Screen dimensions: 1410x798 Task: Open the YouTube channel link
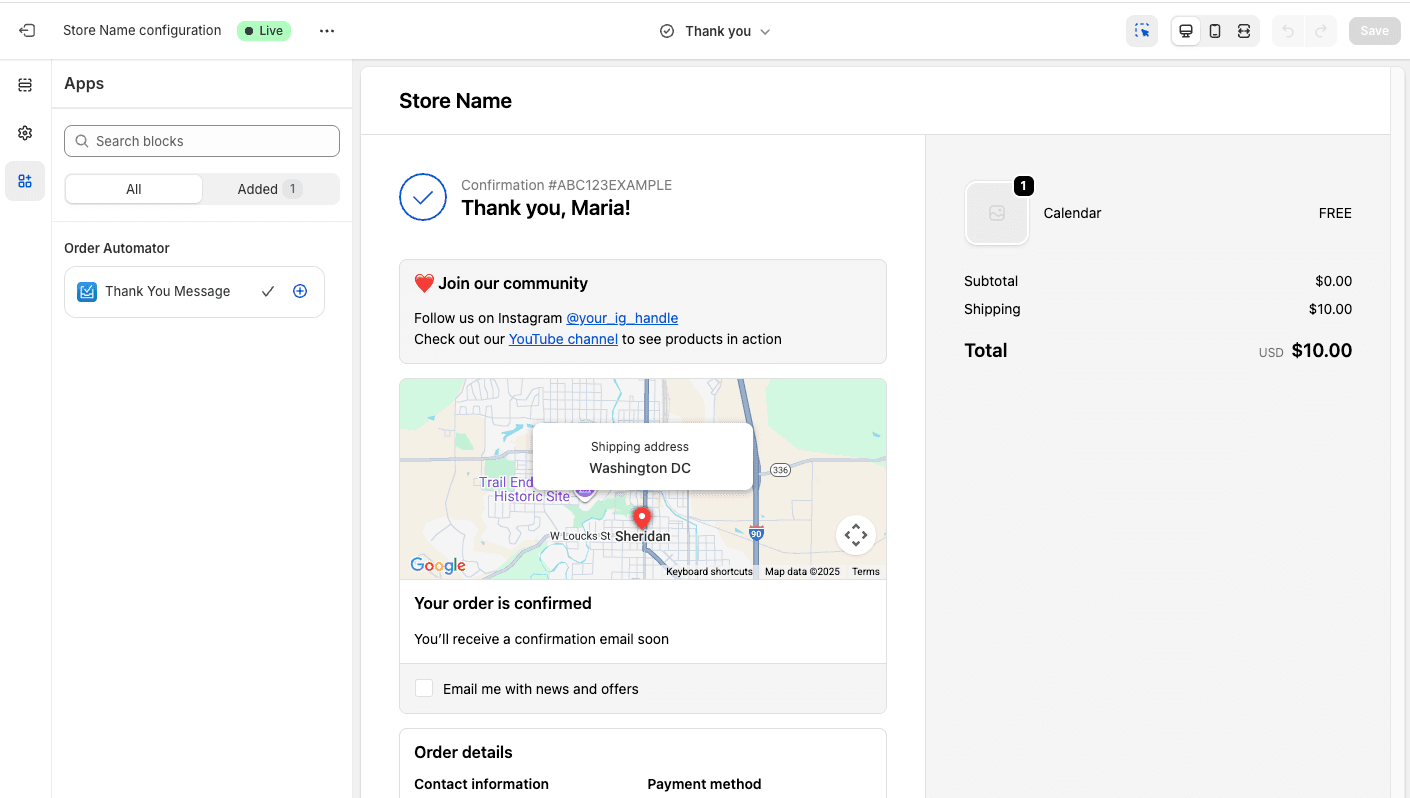(563, 339)
